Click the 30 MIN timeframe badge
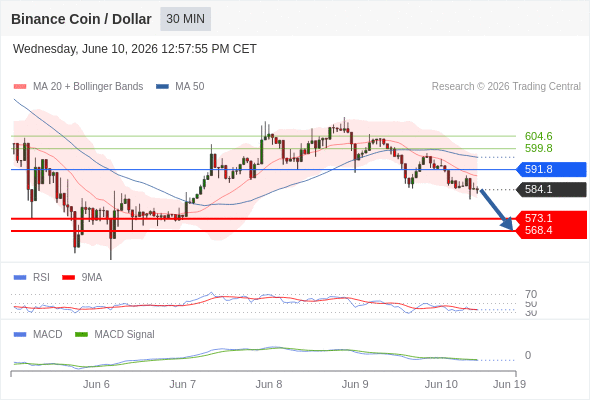The height and width of the screenshot is (400, 590). (x=186, y=19)
